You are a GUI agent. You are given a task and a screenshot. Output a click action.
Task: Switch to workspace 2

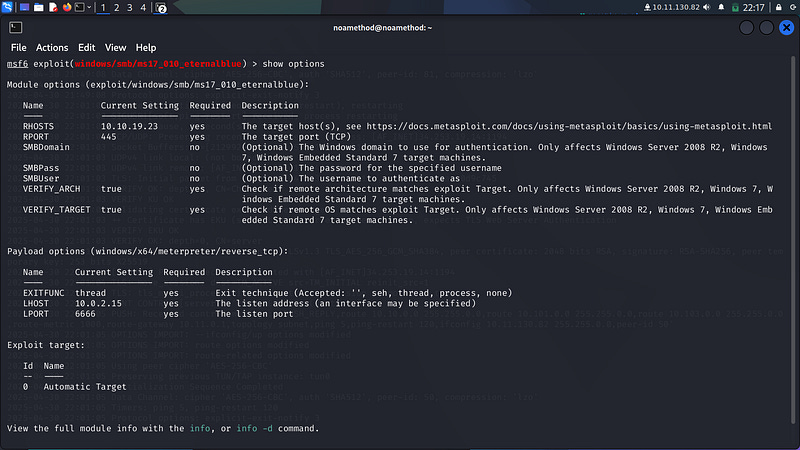tap(116, 8)
